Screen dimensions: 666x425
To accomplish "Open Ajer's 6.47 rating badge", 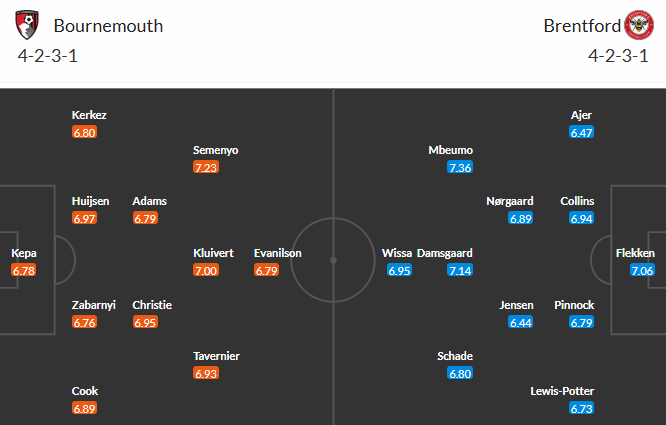I will click(581, 132).
